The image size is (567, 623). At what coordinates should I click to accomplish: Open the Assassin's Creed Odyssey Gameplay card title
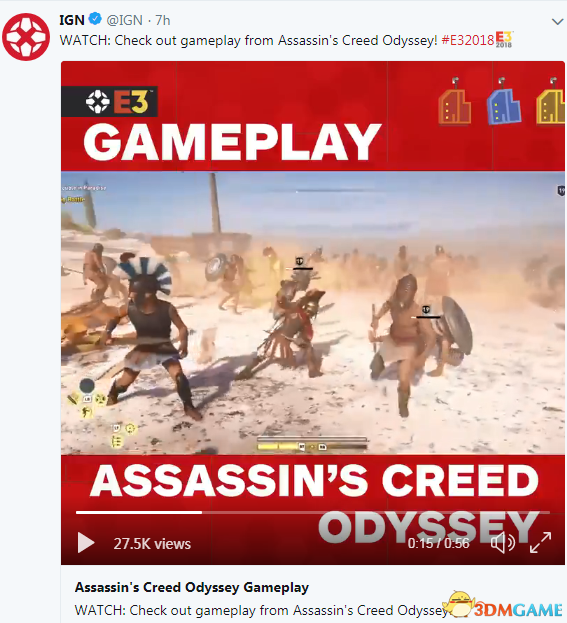tap(192, 587)
